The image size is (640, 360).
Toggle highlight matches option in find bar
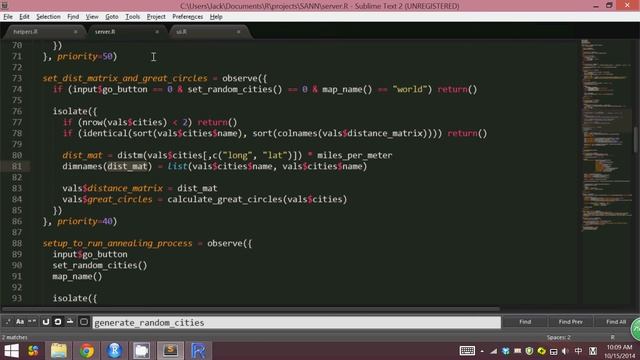84,322
